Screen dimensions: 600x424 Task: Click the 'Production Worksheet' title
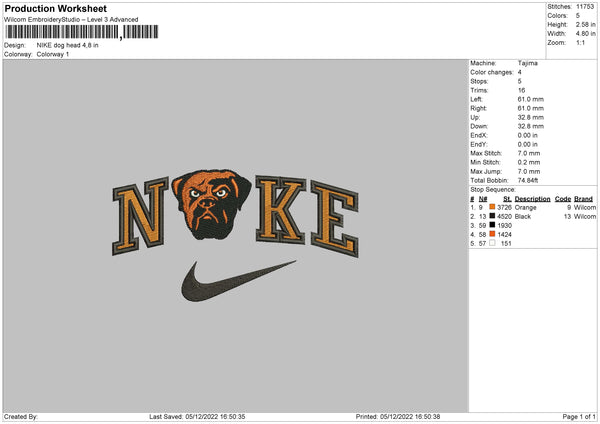click(x=56, y=8)
